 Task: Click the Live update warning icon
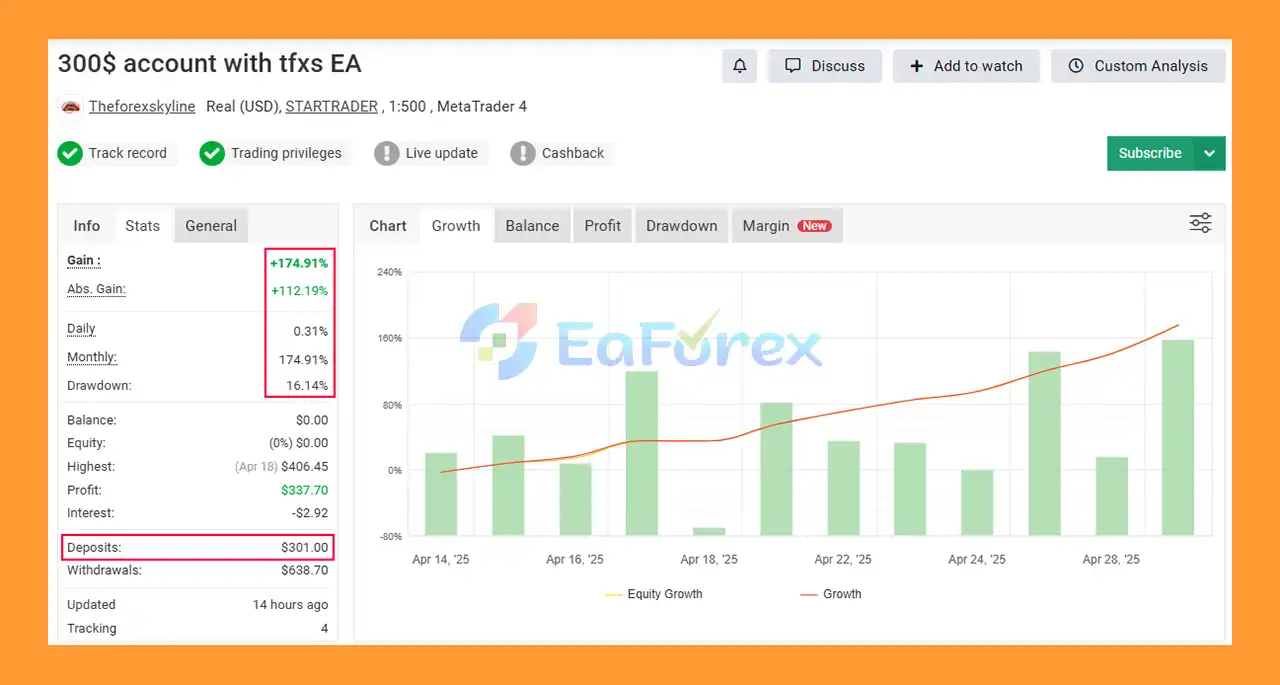(387, 153)
